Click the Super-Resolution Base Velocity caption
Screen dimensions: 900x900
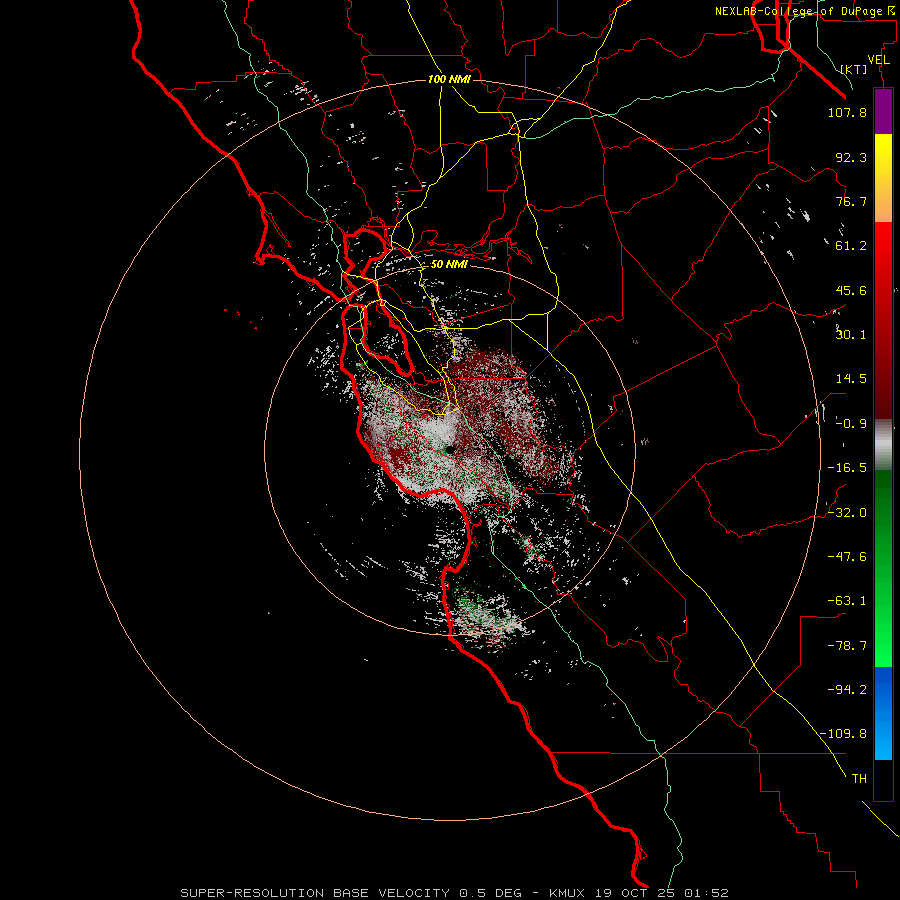point(454,893)
